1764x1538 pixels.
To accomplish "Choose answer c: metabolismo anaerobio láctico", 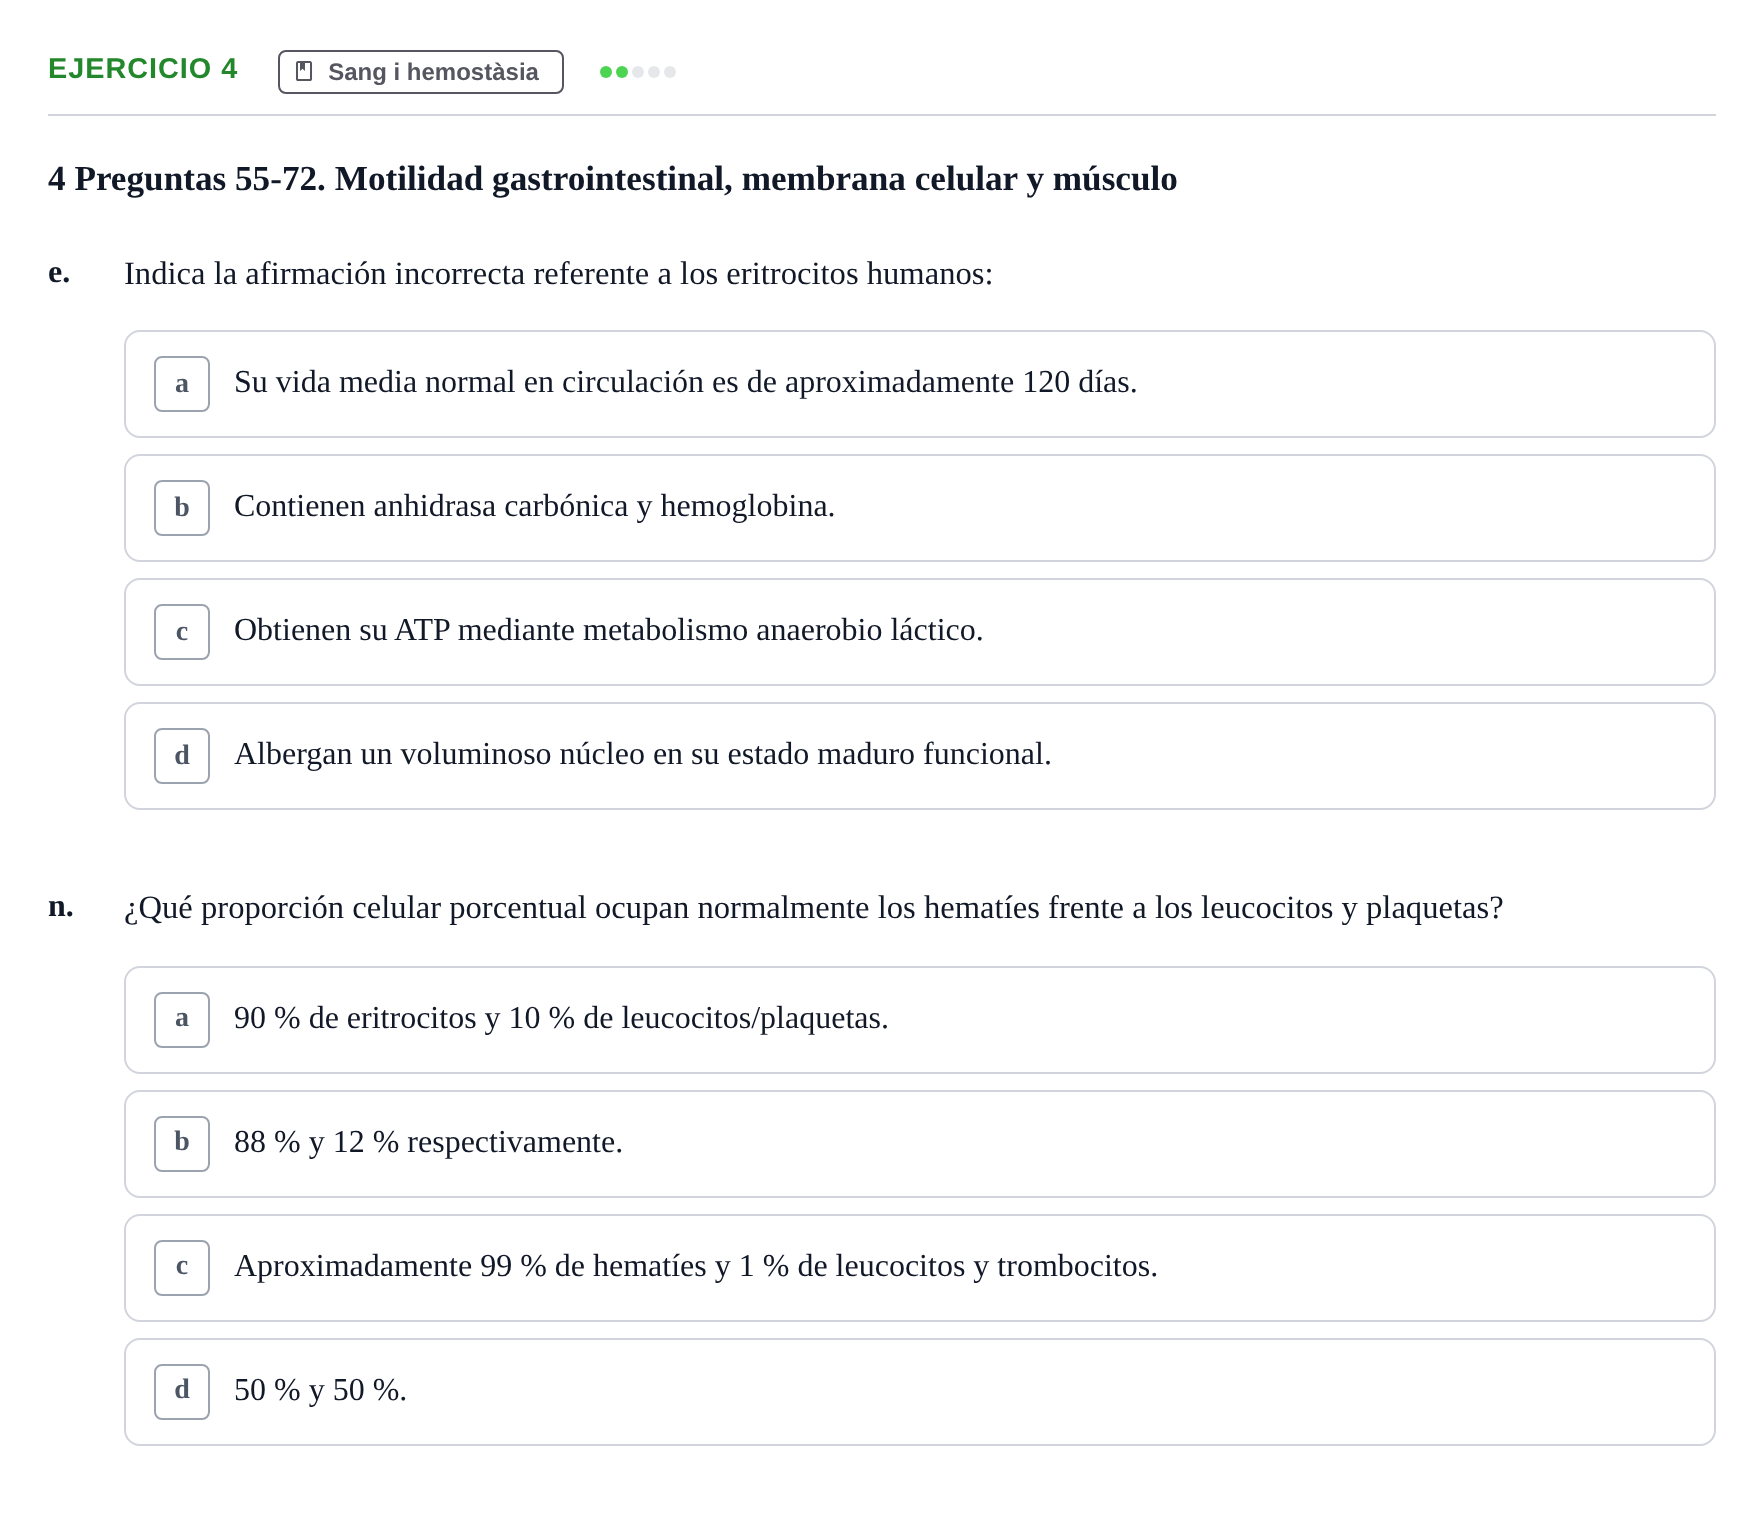I will pos(920,632).
